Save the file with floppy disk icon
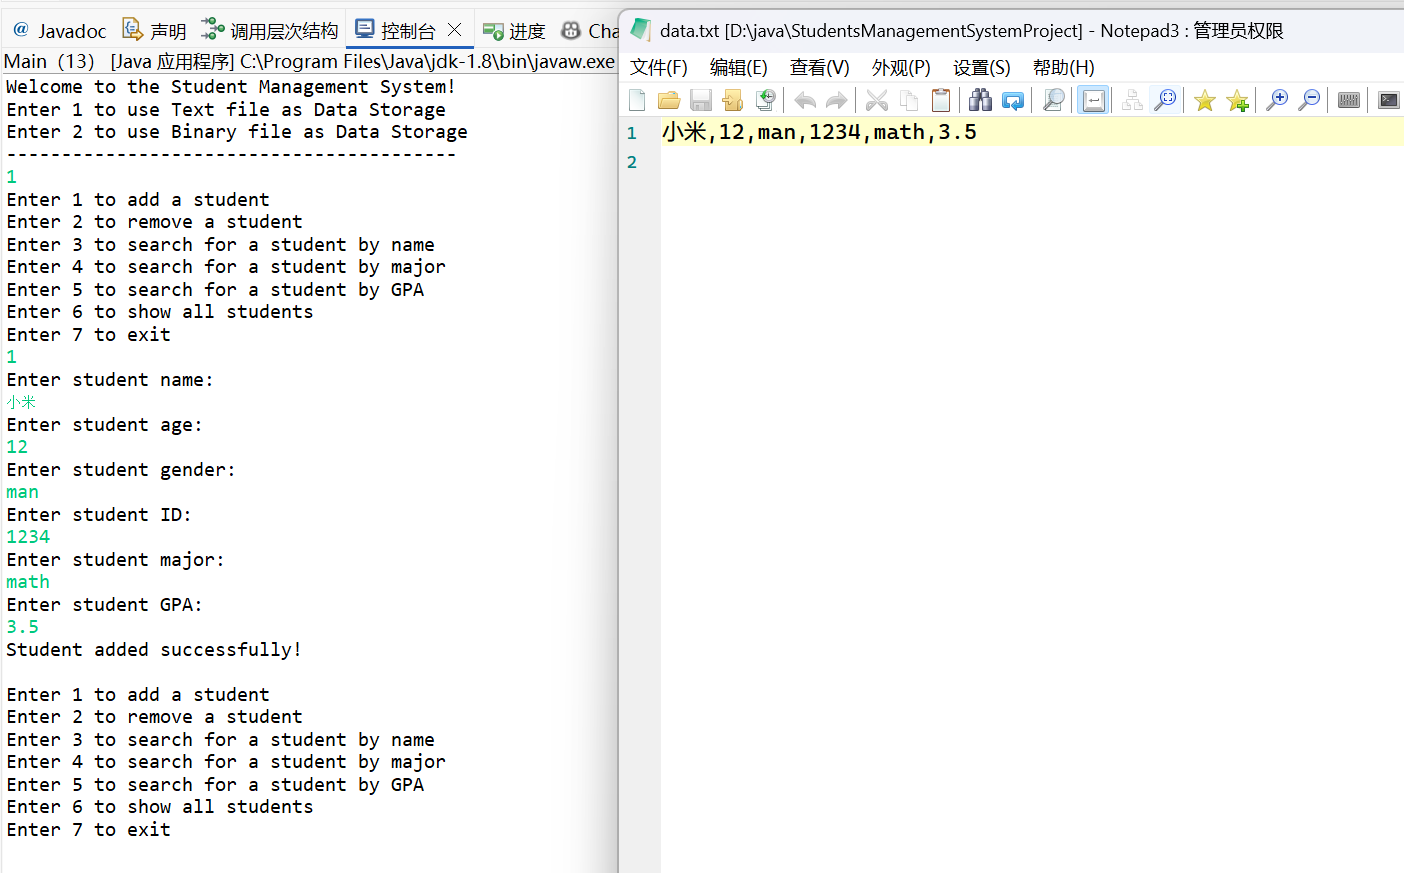This screenshot has height=873, width=1404. [701, 100]
